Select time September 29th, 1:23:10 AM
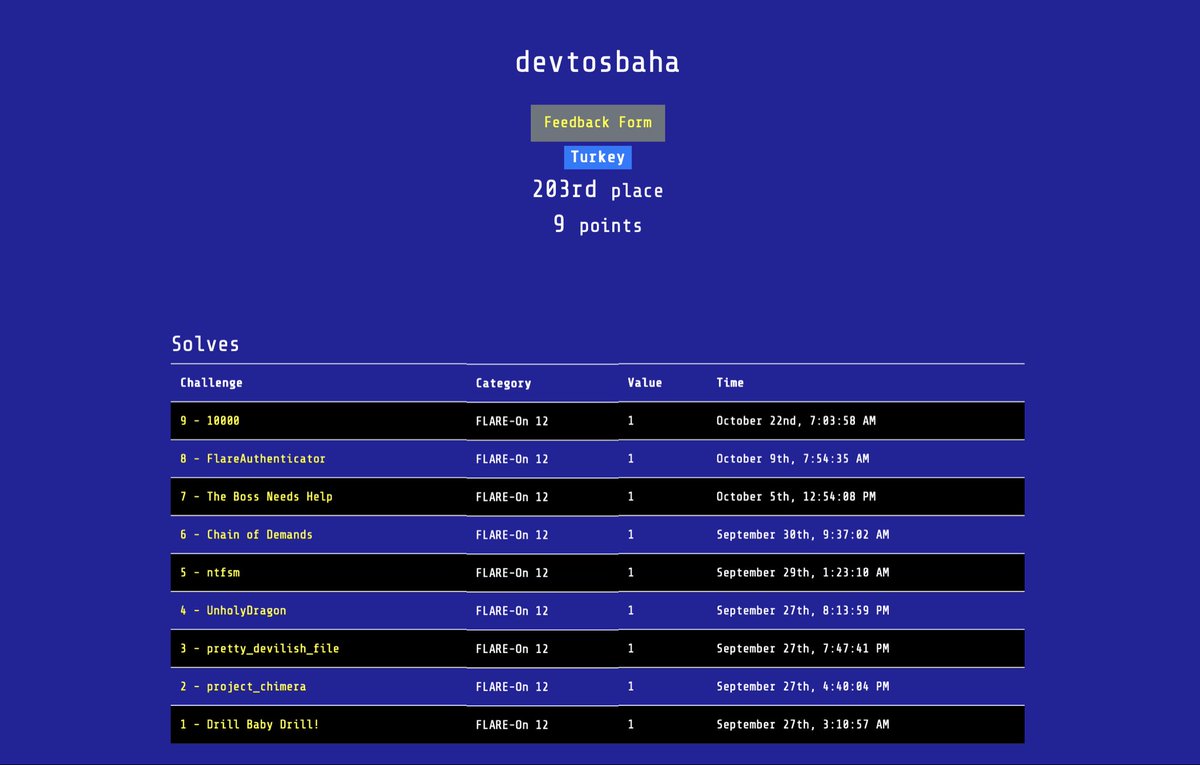 (x=803, y=573)
